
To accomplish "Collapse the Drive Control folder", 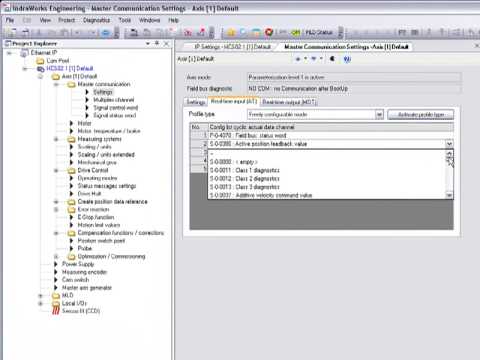I will coord(56,170).
